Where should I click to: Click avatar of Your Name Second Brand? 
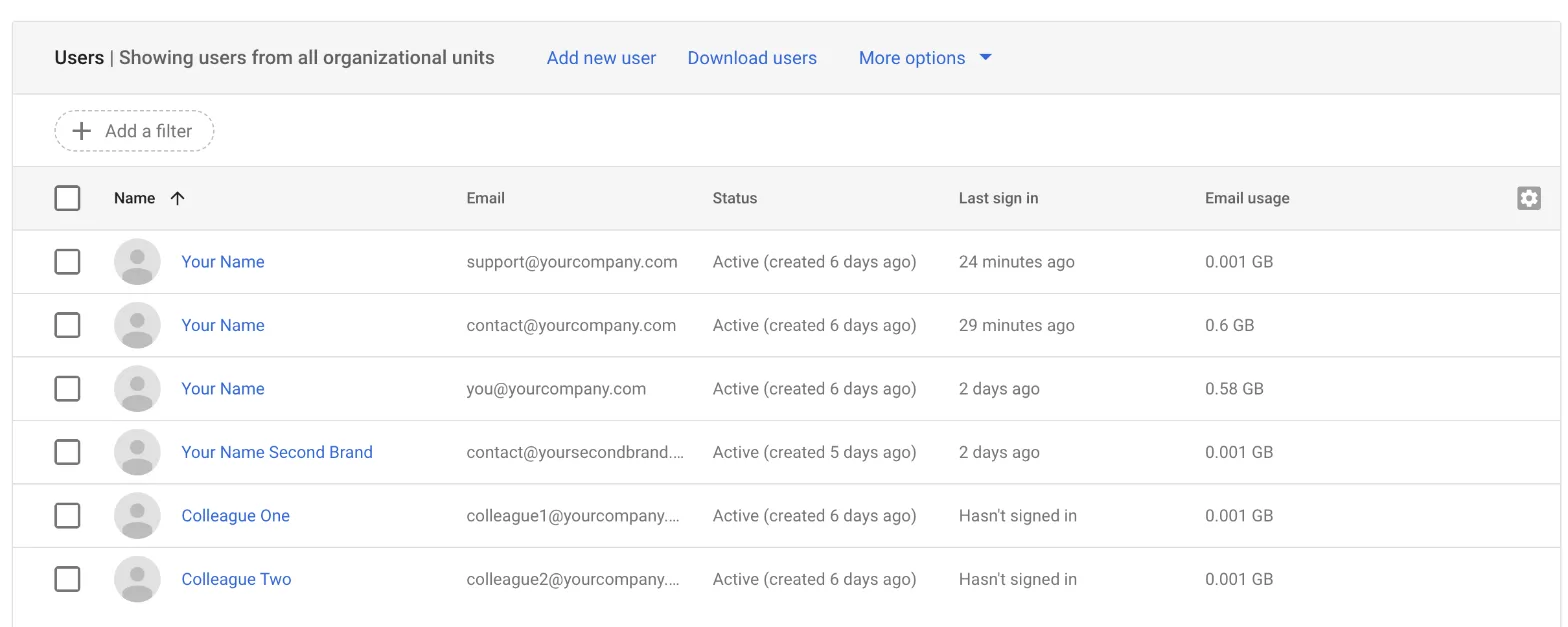pyautogui.click(x=137, y=452)
